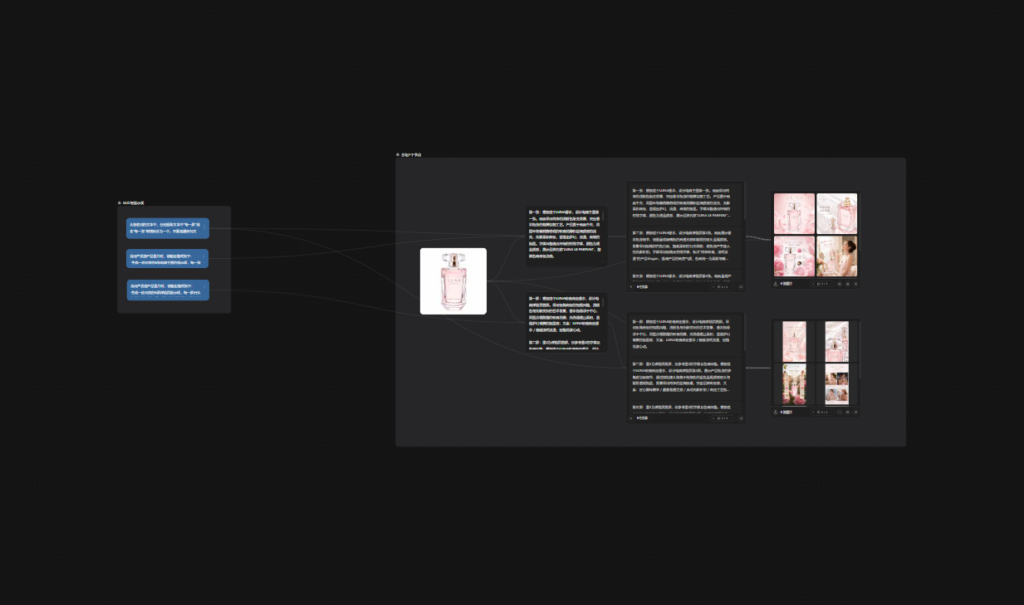Click the rightmost footer icon of upper image grid
The height and width of the screenshot is (605, 1024).
856,284
